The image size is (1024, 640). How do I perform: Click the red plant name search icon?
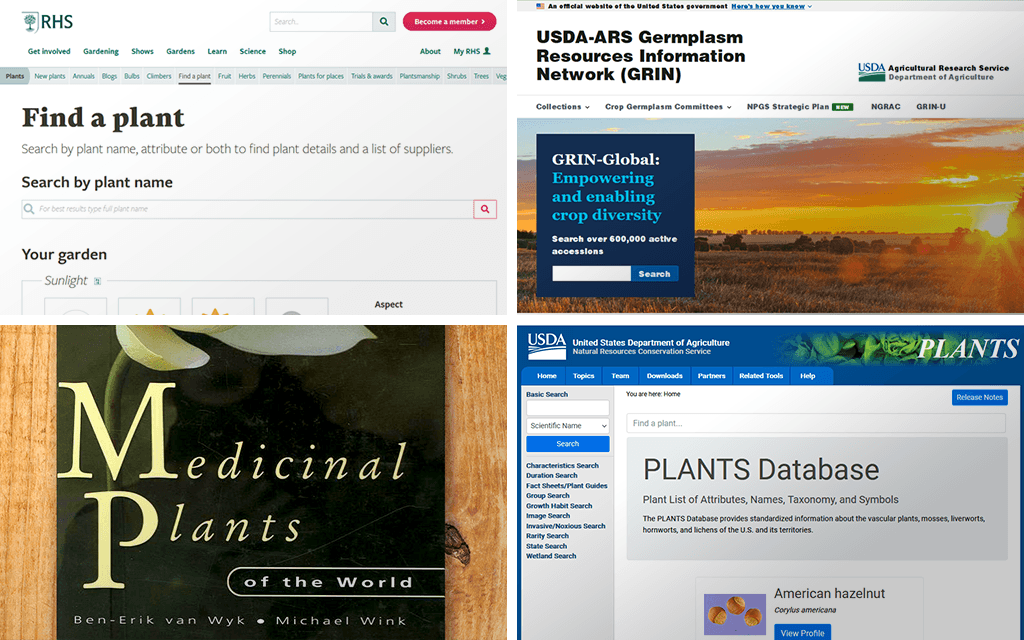[x=485, y=209]
